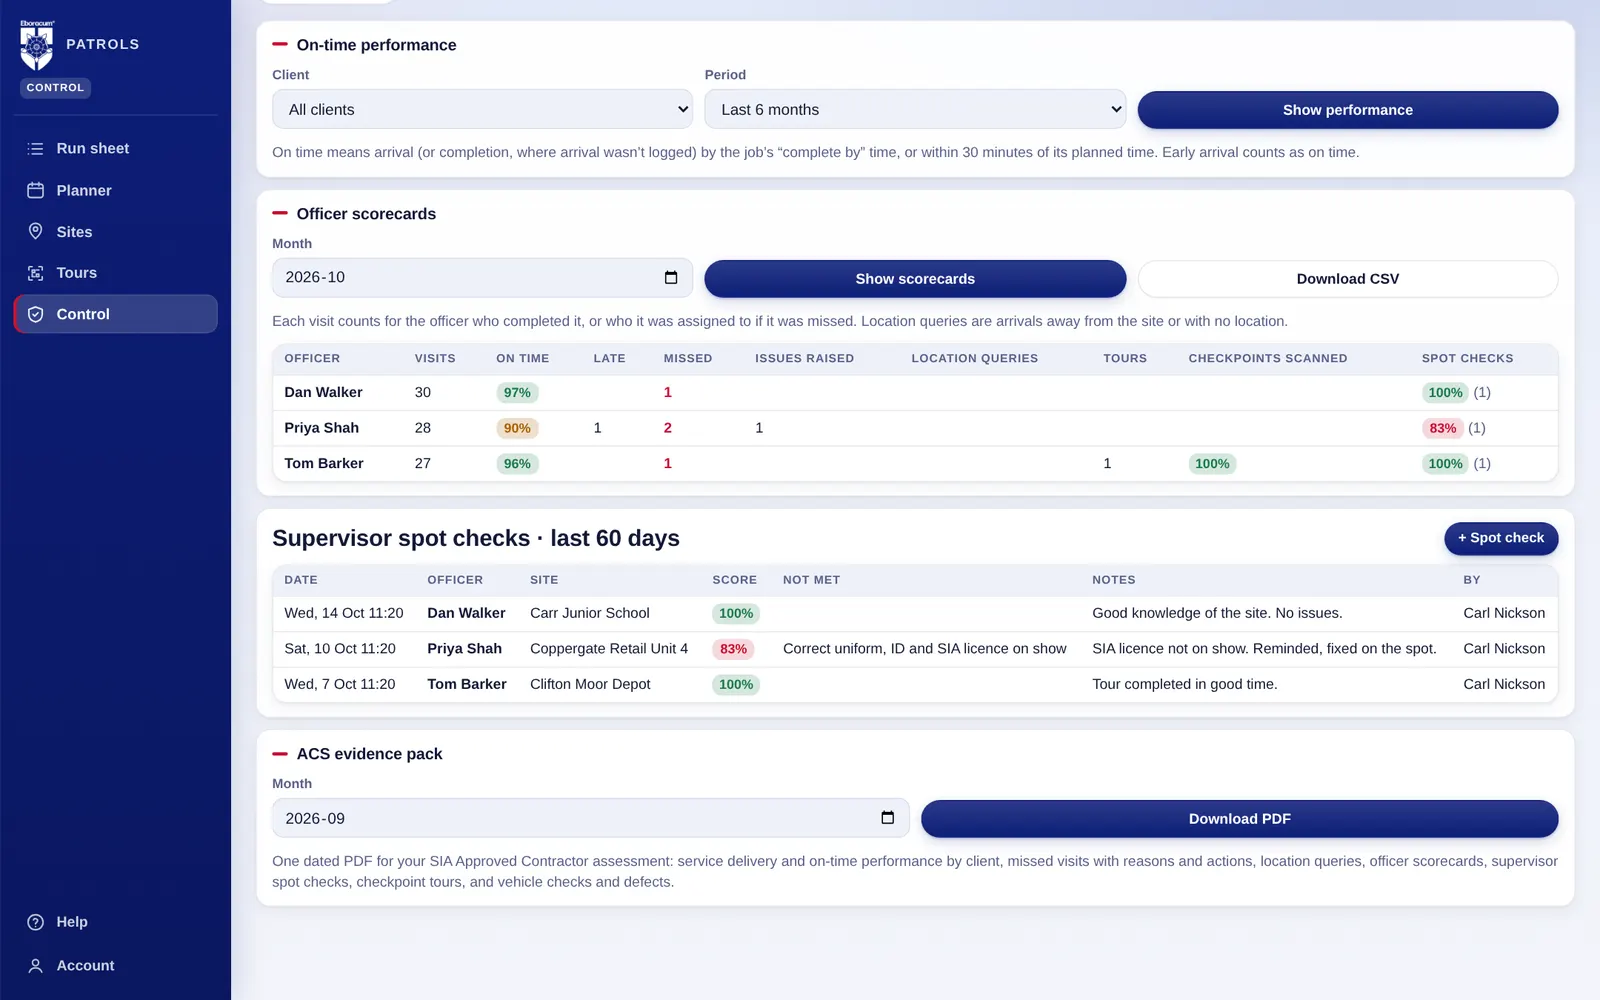The height and width of the screenshot is (1000, 1600).
Task: Collapse the On-time performance section
Action: click(x=280, y=45)
